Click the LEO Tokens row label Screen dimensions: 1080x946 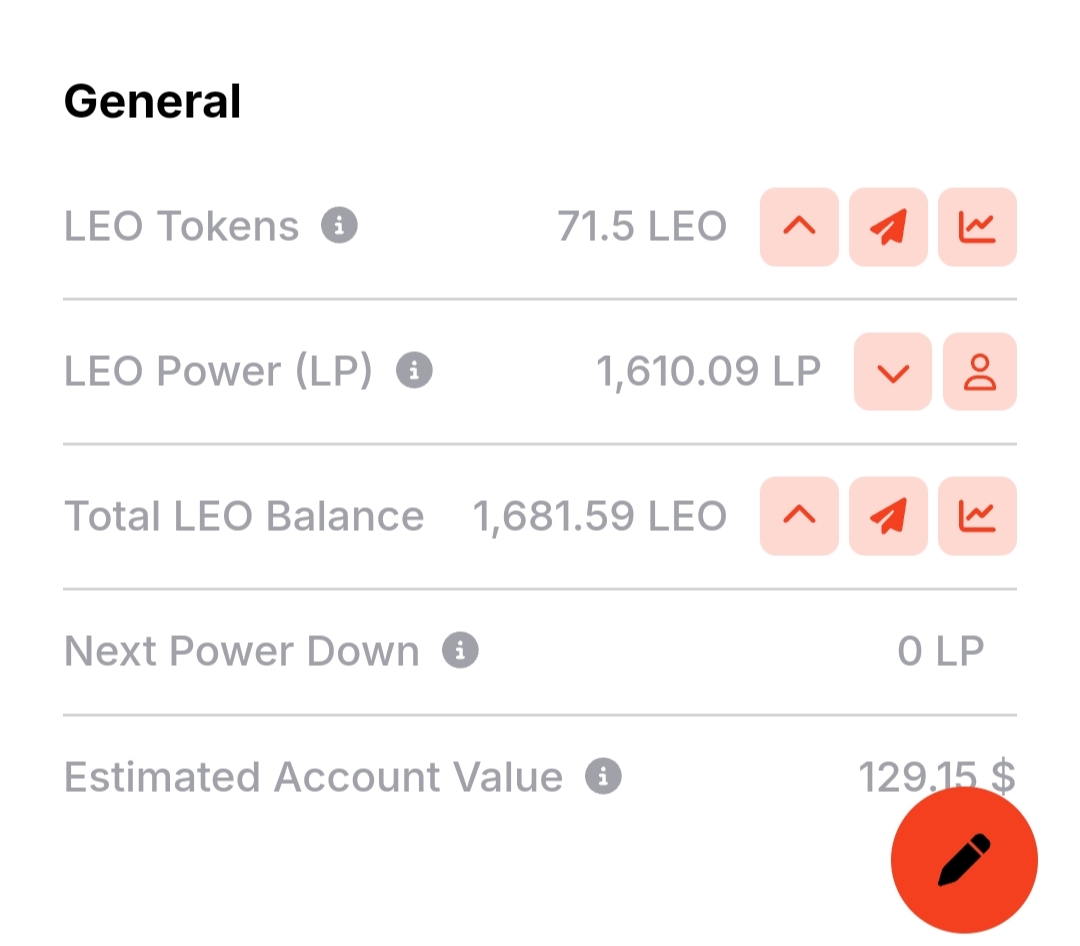click(181, 226)
